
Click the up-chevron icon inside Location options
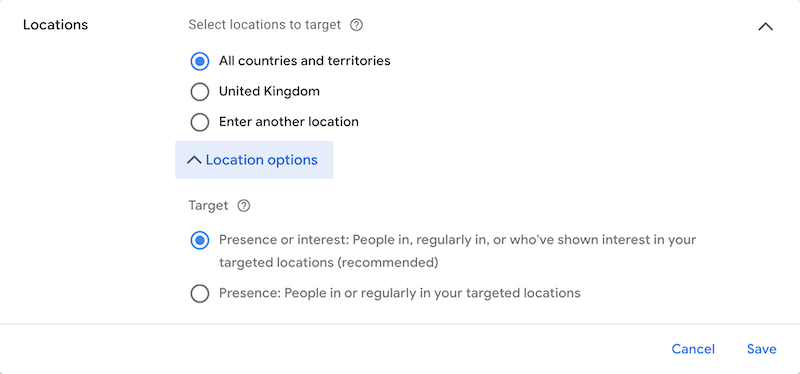194,160
